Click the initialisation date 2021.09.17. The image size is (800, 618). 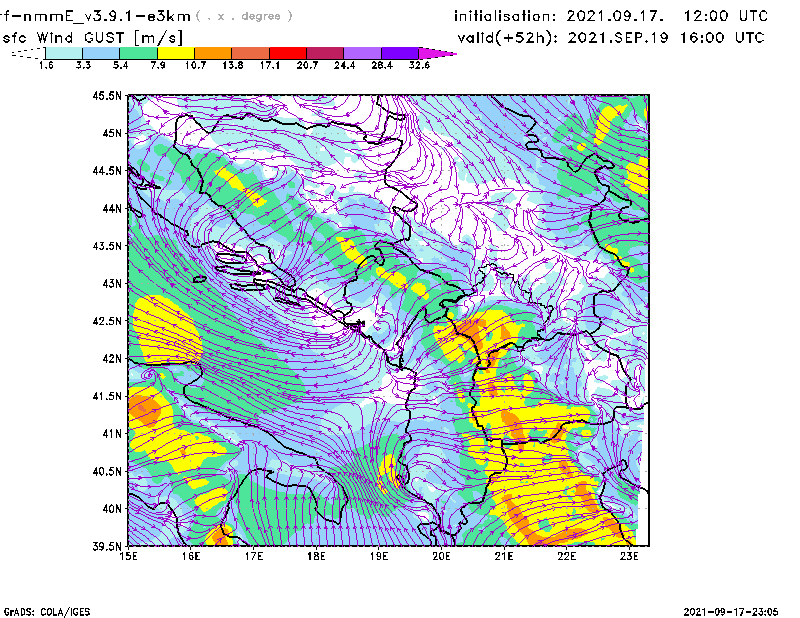click(615, 16)
